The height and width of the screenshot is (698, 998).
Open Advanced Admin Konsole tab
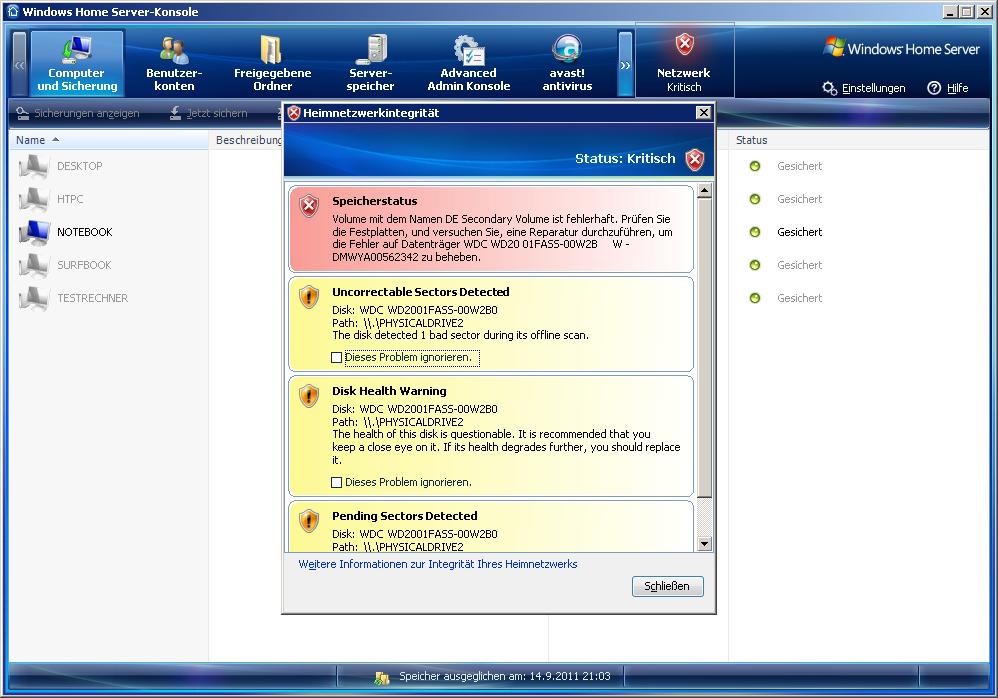(x=468, y=62)
